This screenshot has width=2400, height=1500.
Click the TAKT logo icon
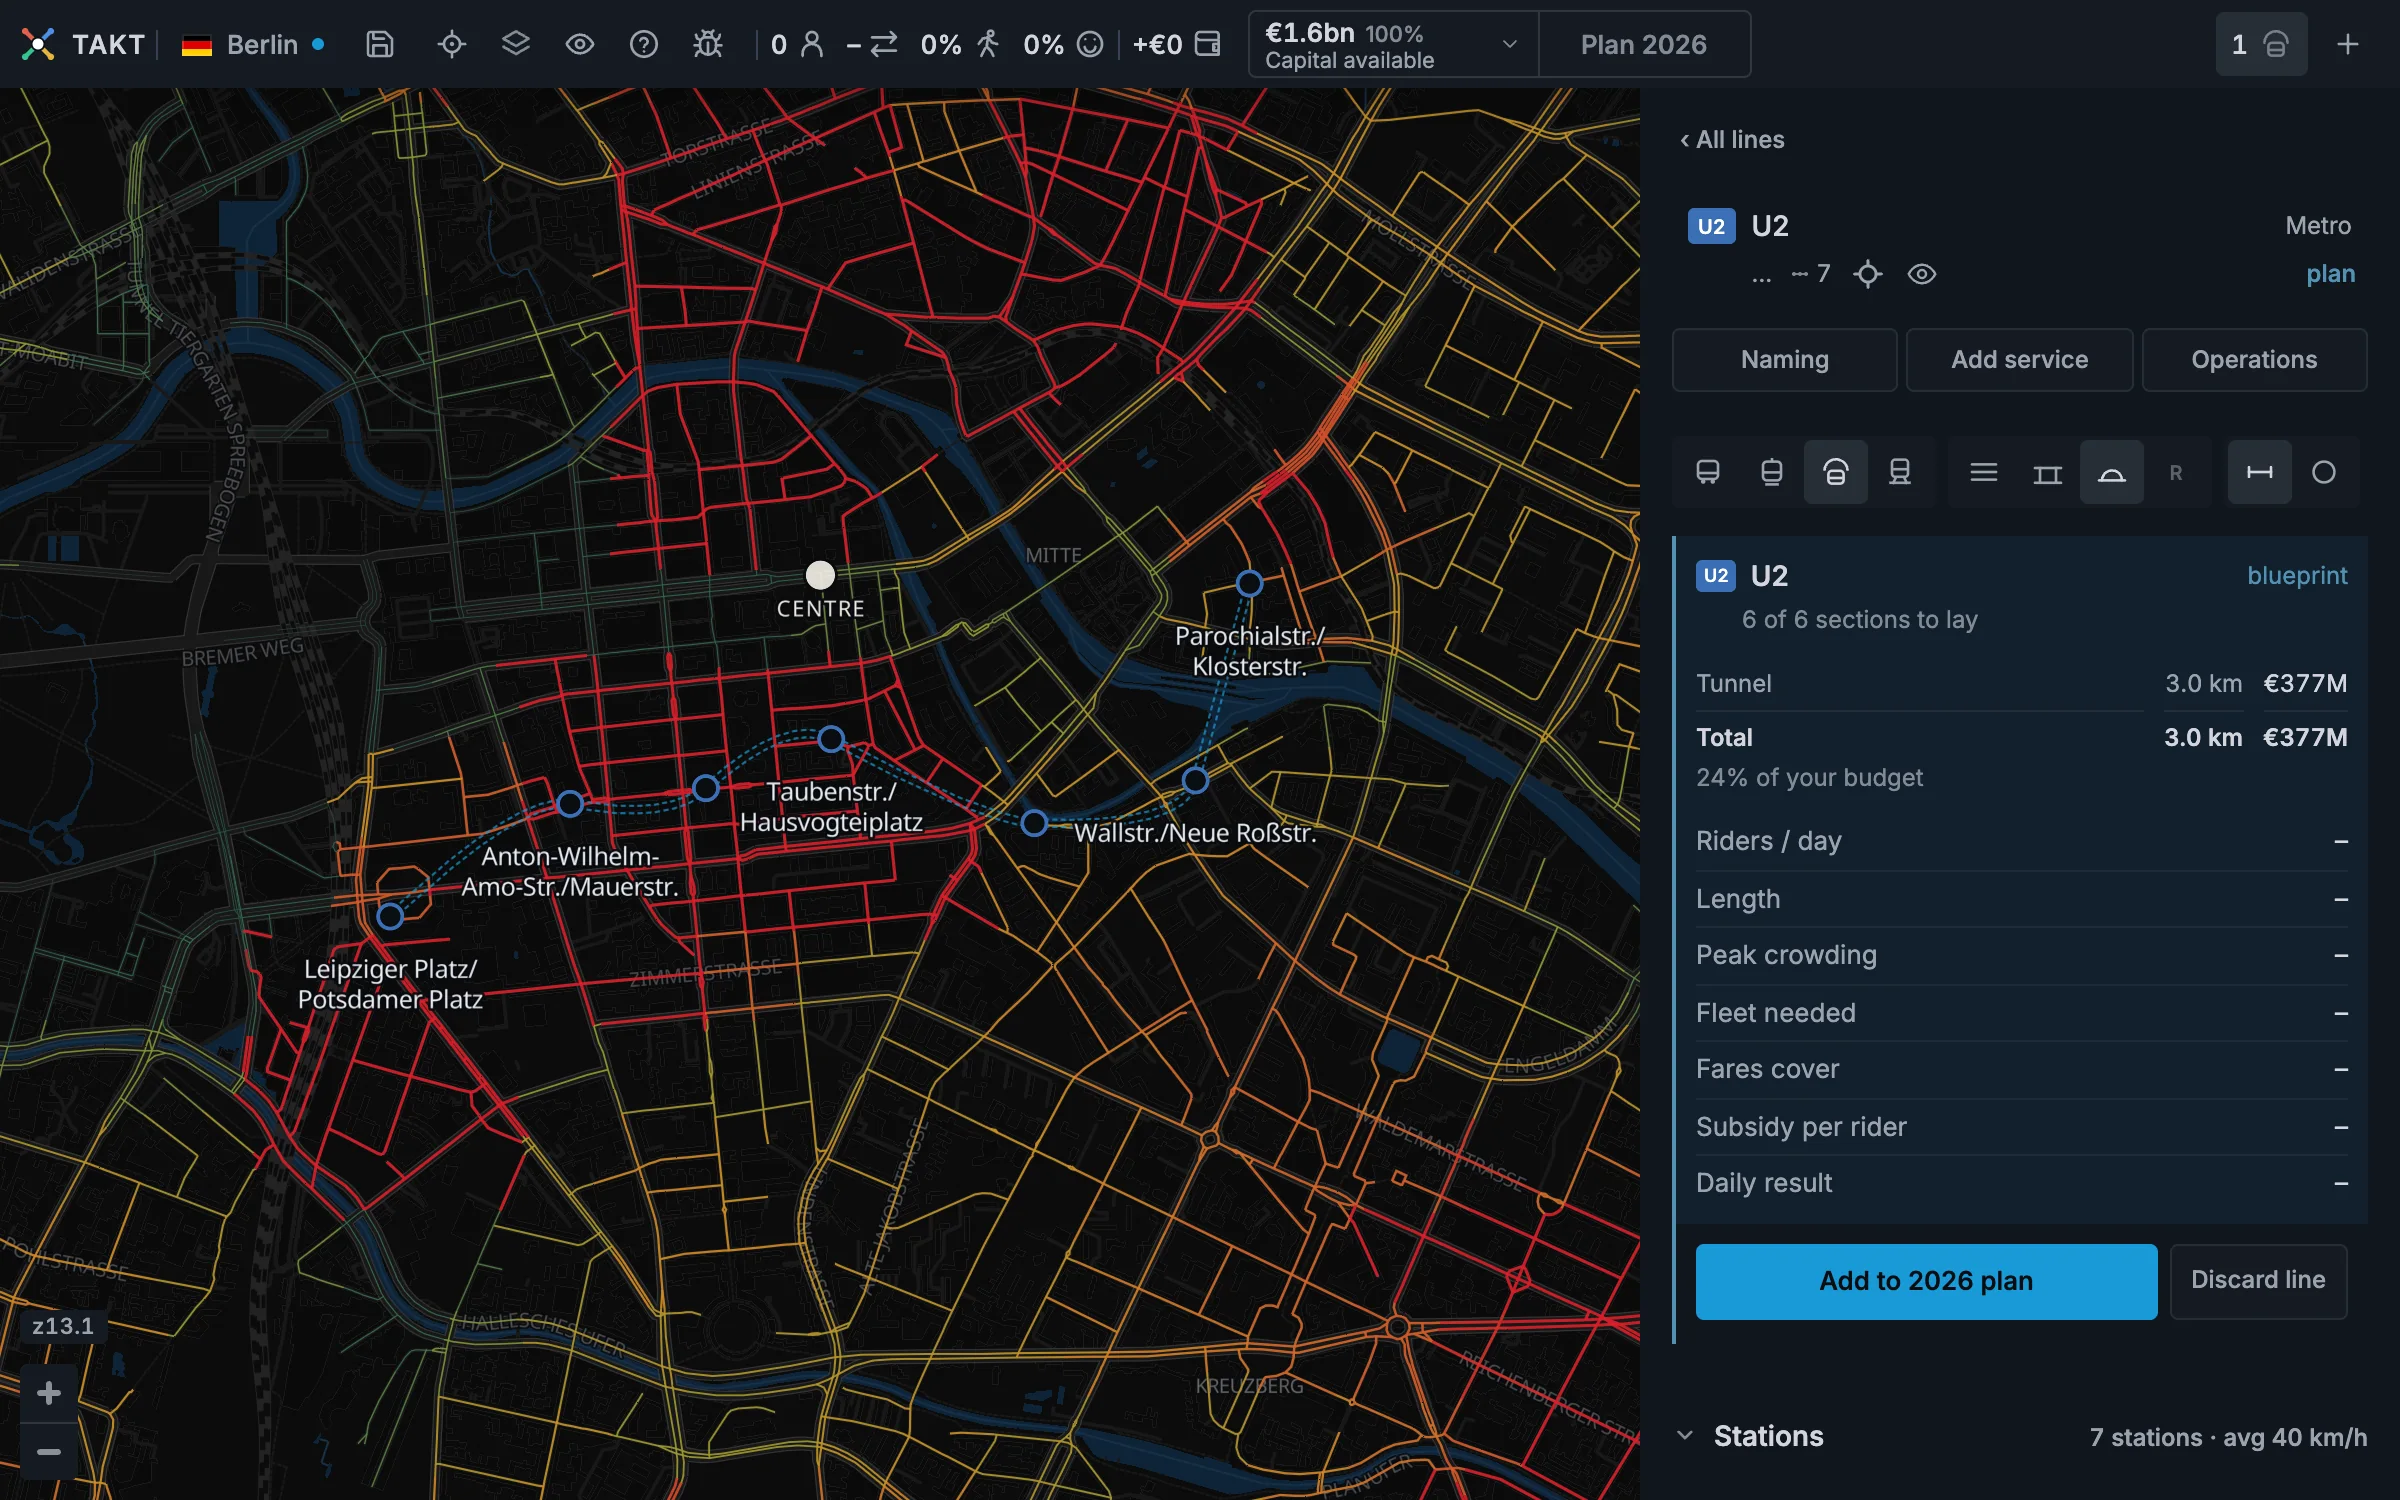pyautogui.click(x=38, y=44)
